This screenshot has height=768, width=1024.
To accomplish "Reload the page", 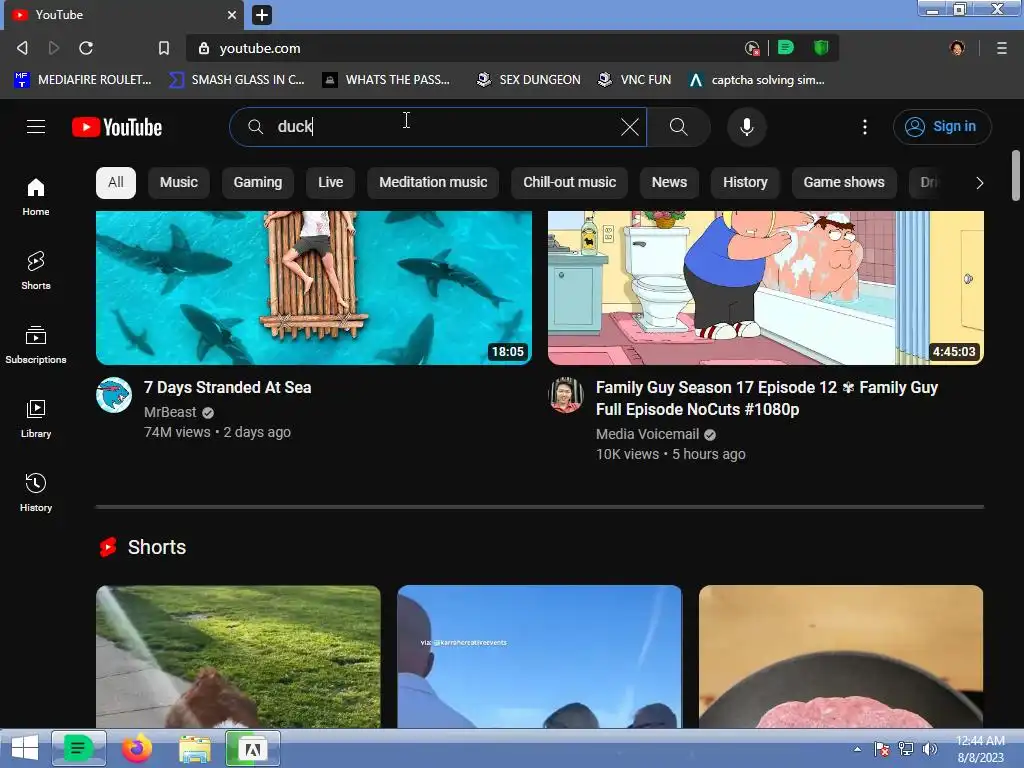I will [x=86, y=48].
